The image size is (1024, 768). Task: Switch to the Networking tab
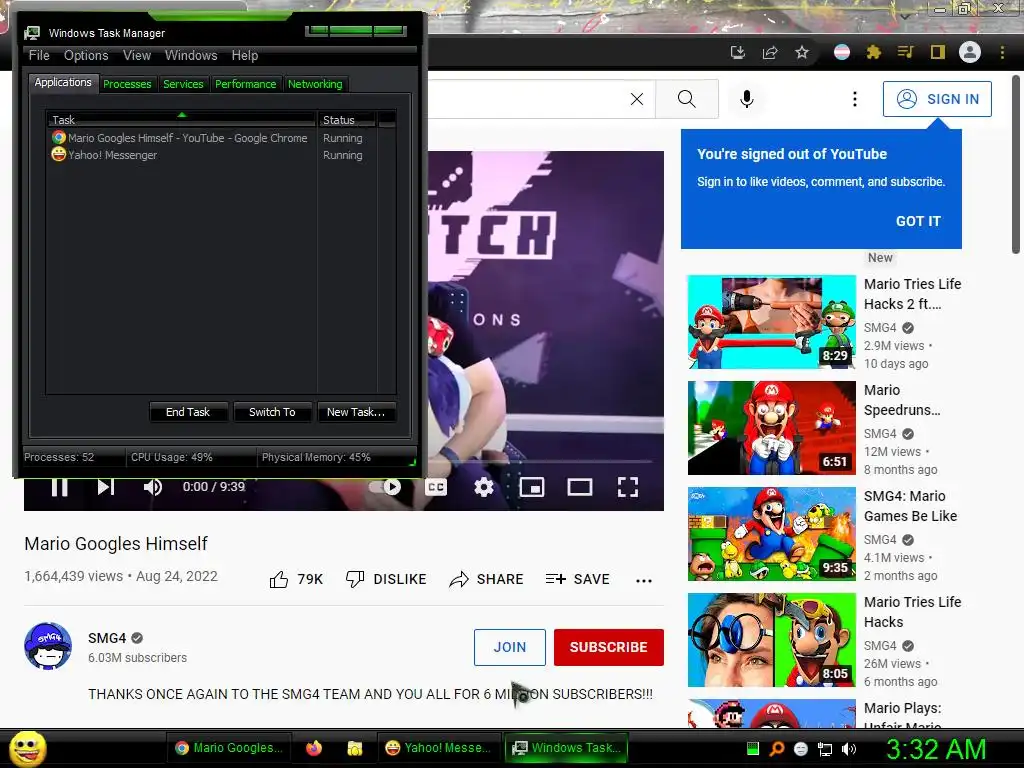[315, 84]
